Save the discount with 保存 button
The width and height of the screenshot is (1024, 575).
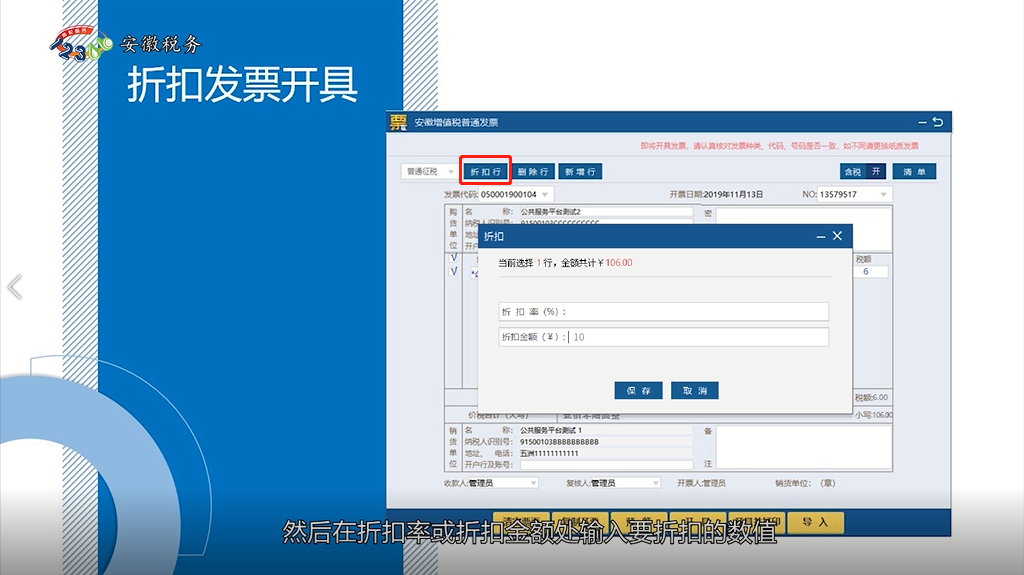point(638,391)
